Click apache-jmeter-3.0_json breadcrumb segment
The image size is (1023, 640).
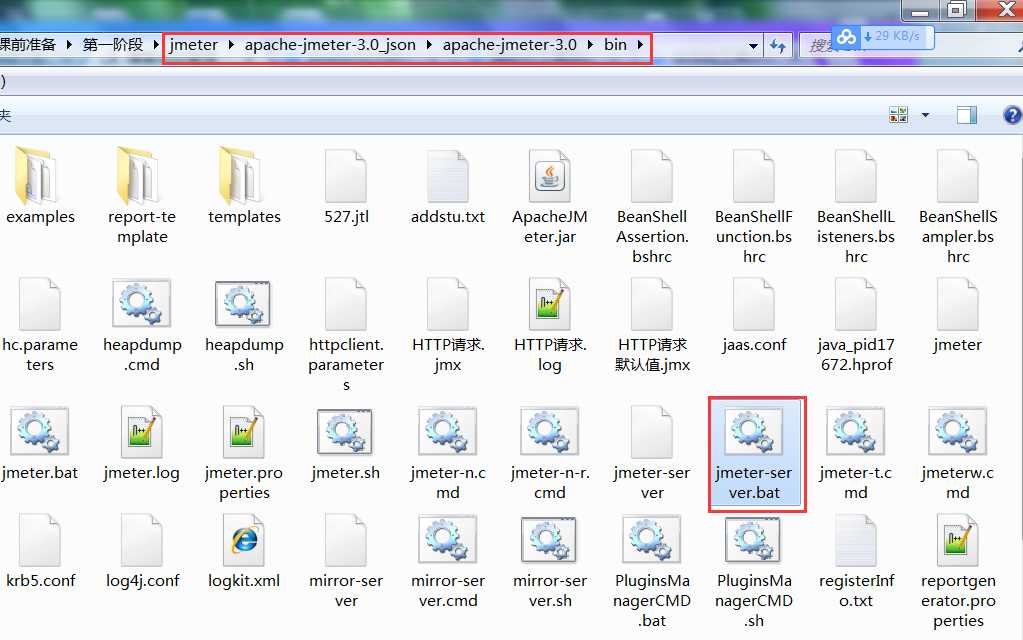[330, 45]
